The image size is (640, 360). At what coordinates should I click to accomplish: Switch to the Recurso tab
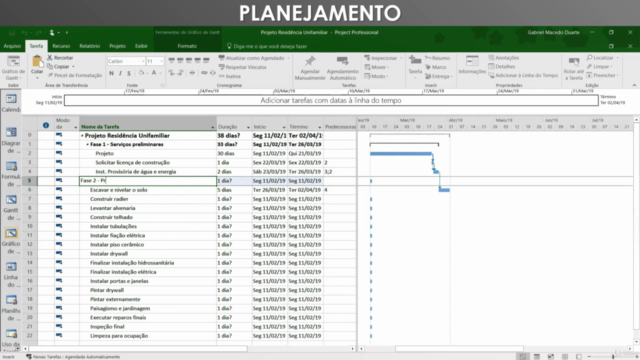click(x=61, y=46)
